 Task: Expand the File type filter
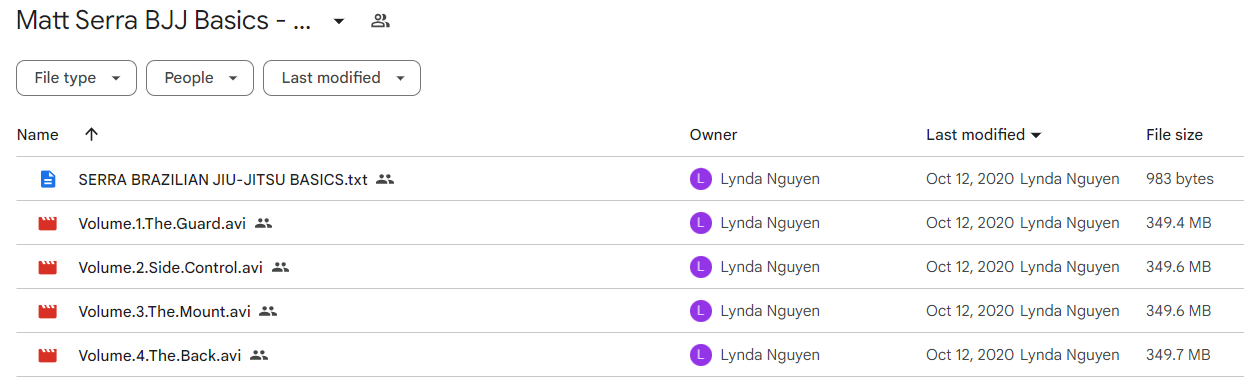[76, 78]
